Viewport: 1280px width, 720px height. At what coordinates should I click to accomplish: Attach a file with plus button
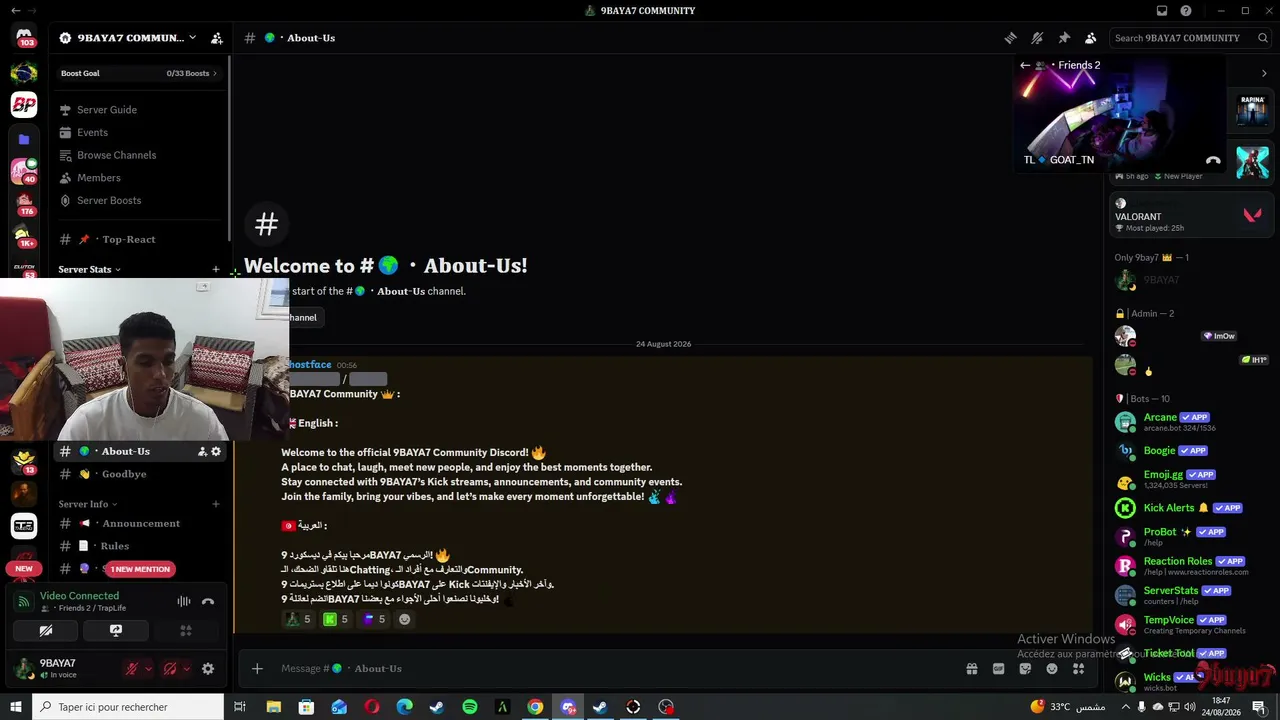tap(257, 669)
